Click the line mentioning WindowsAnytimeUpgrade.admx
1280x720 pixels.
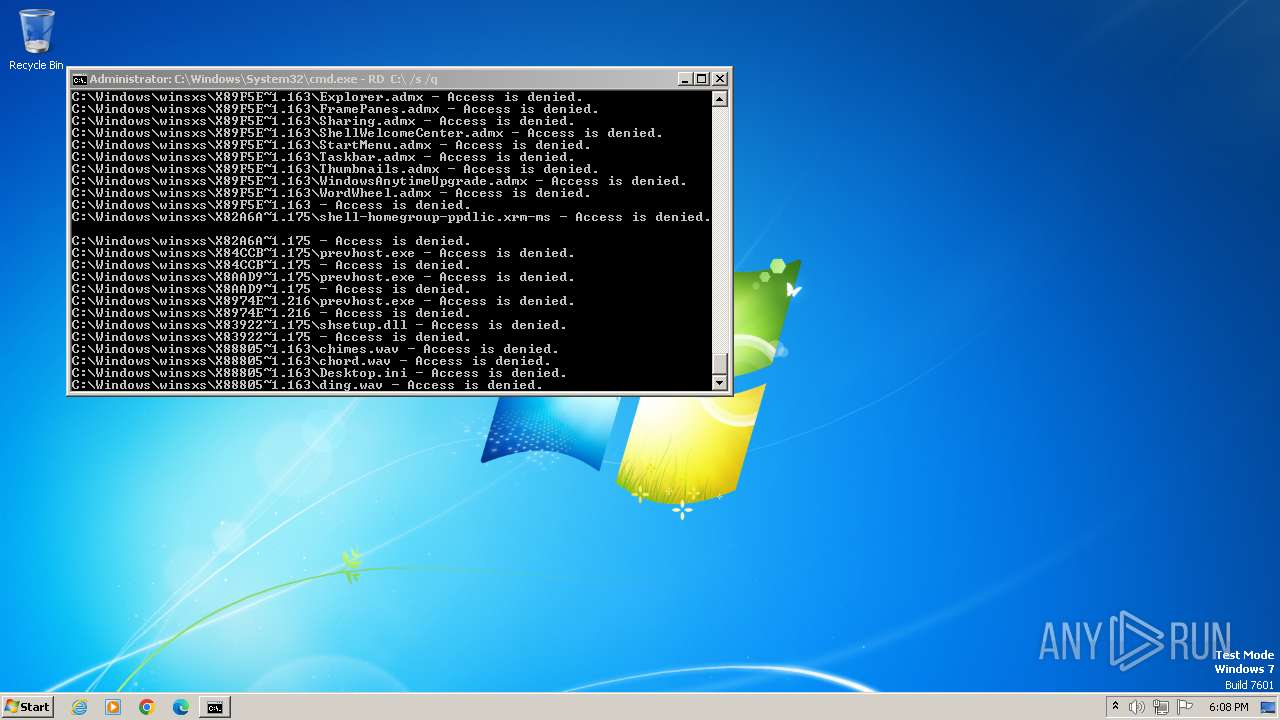point(379,181)
